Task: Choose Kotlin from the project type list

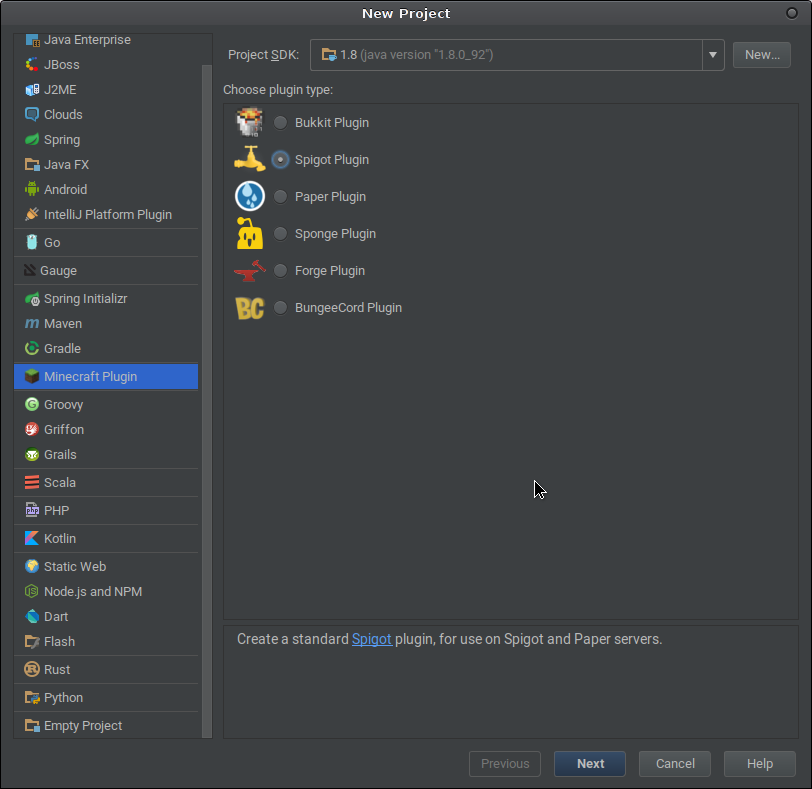Action: 59,538
